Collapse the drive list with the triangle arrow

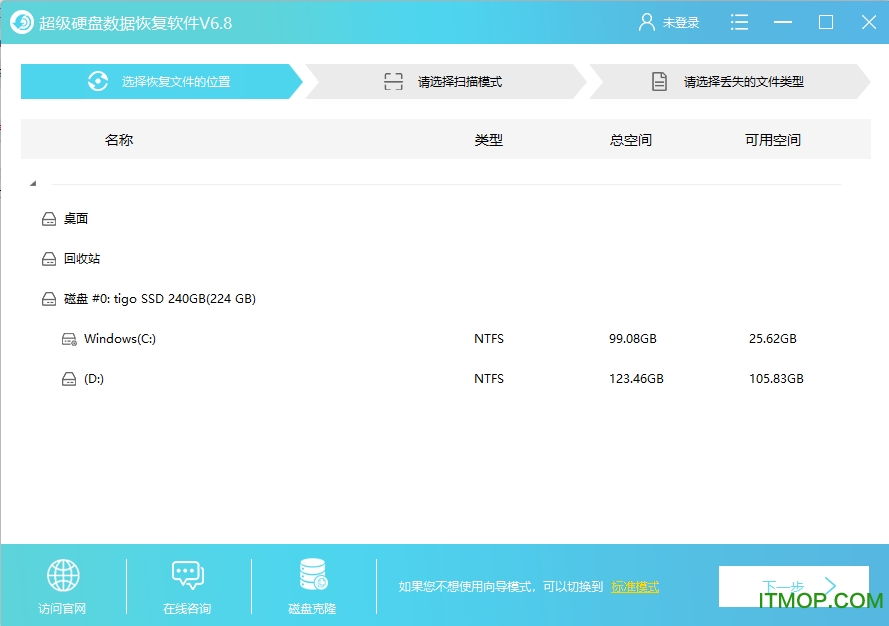33,184
